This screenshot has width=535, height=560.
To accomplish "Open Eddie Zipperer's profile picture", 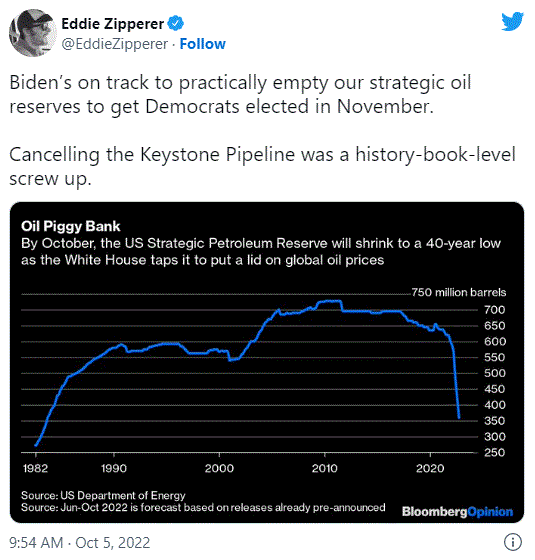I will pos(32,33).
